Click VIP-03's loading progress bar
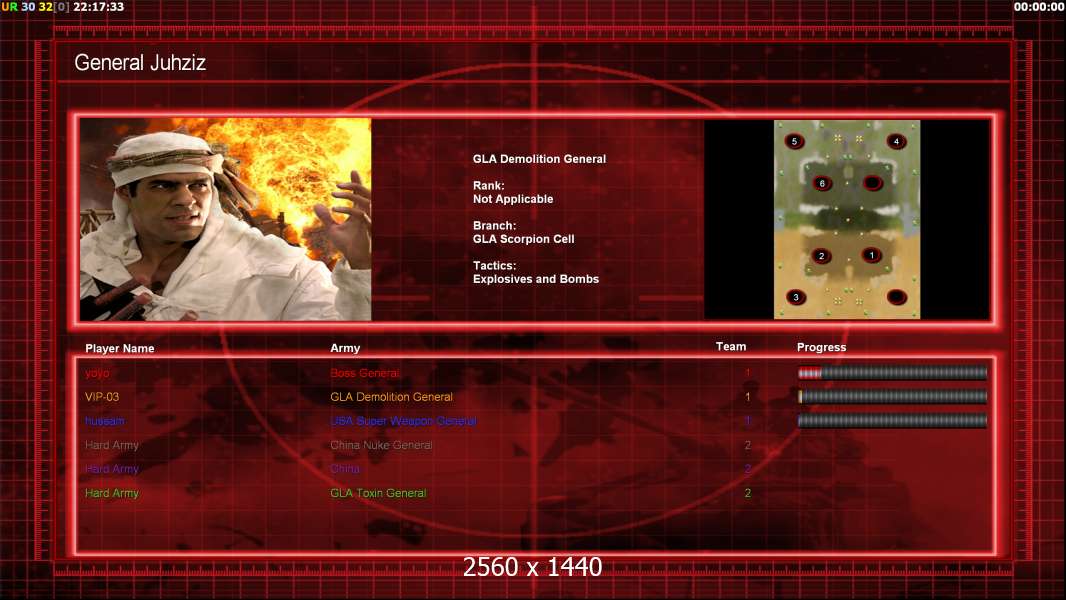This screenshot has width=1066, height=600. pos(892,396)
